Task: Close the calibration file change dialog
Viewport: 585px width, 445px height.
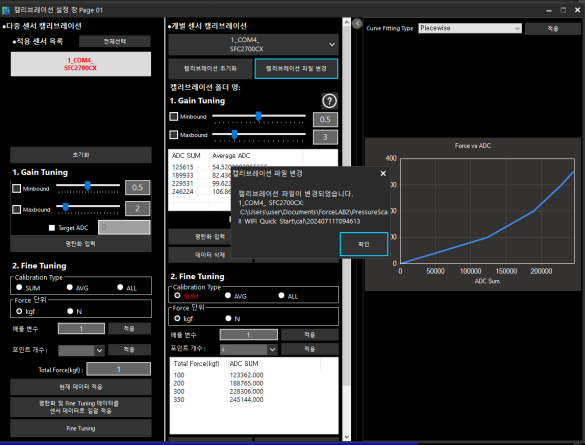Action: [383, 173]
